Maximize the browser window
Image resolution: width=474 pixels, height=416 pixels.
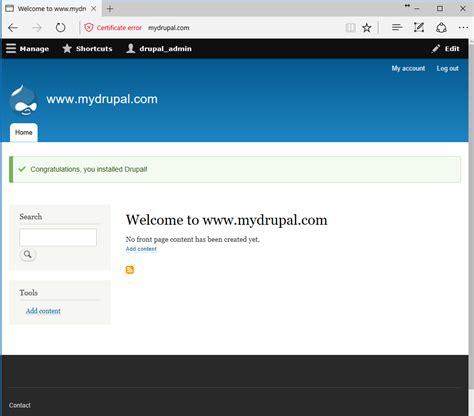coord(440,9)
